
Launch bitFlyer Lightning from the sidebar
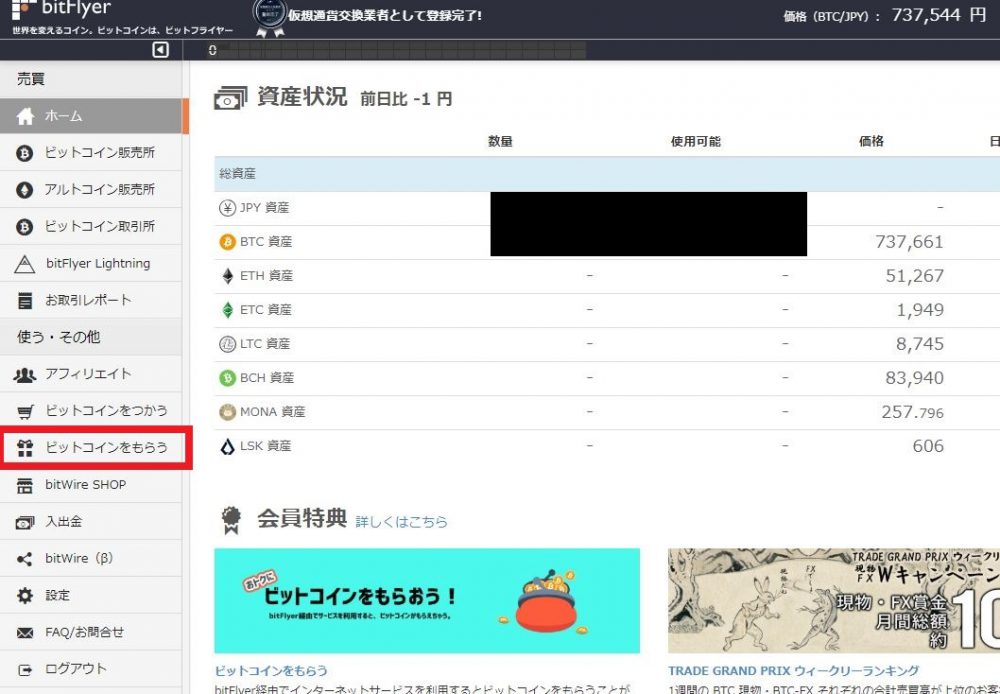(91, 263)
